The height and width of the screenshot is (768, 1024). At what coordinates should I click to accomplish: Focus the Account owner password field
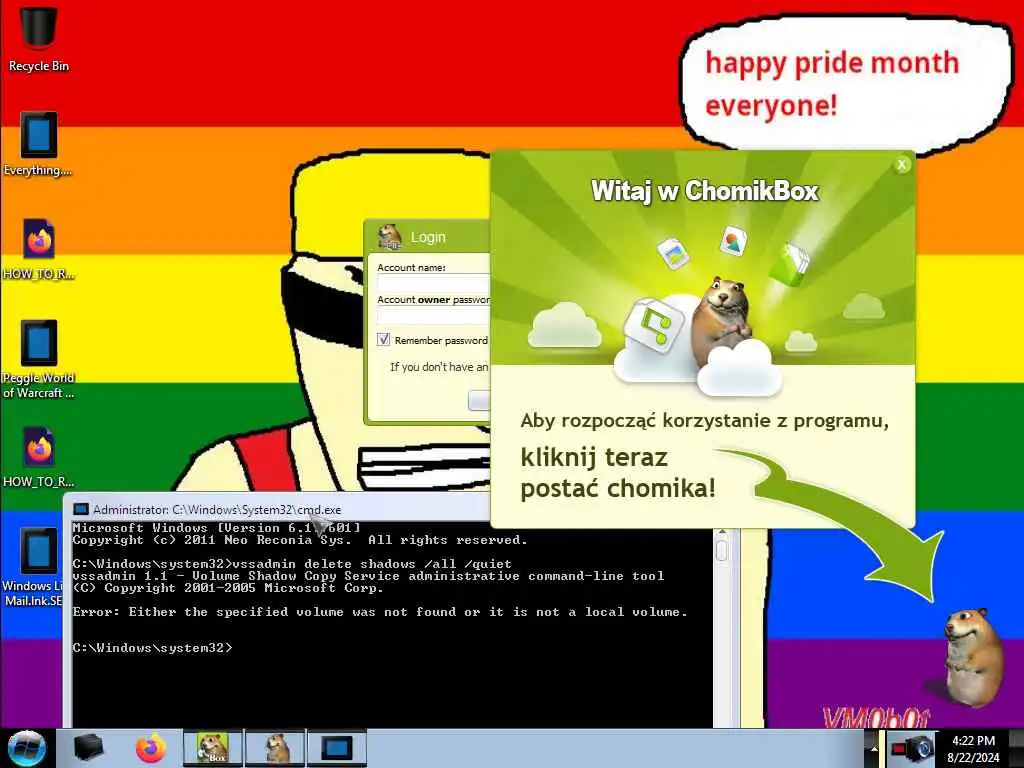[x=433, y=315]
